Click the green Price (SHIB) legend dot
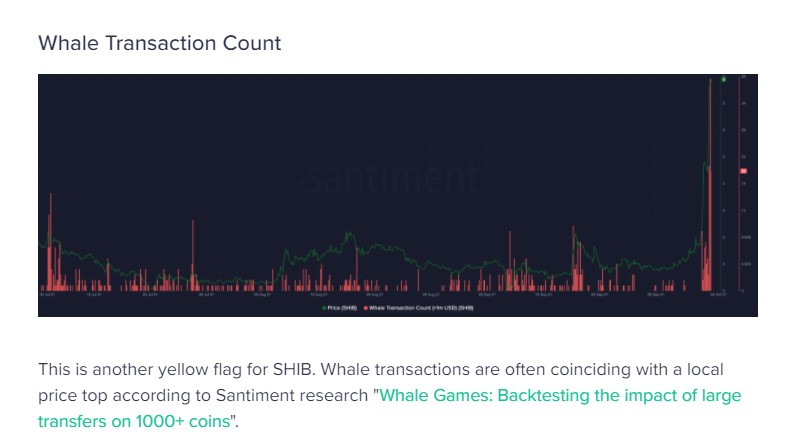This screenshot has height=446, width=792. coord(322,308)
